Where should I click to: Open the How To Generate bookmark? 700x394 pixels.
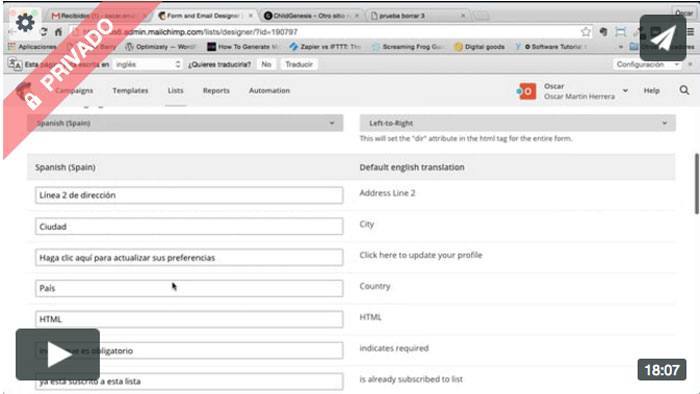tap(242, 46)
